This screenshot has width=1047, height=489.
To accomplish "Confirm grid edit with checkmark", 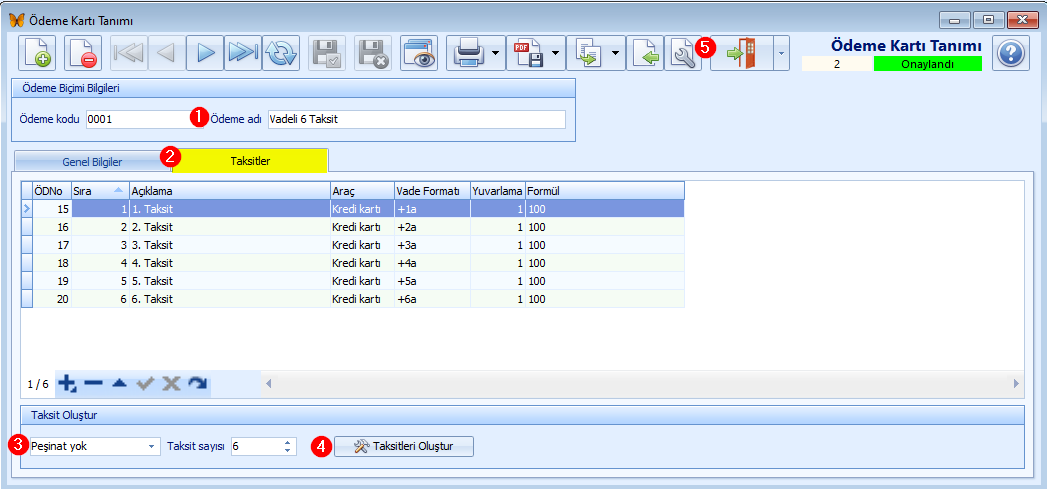I will click(145, 383).
